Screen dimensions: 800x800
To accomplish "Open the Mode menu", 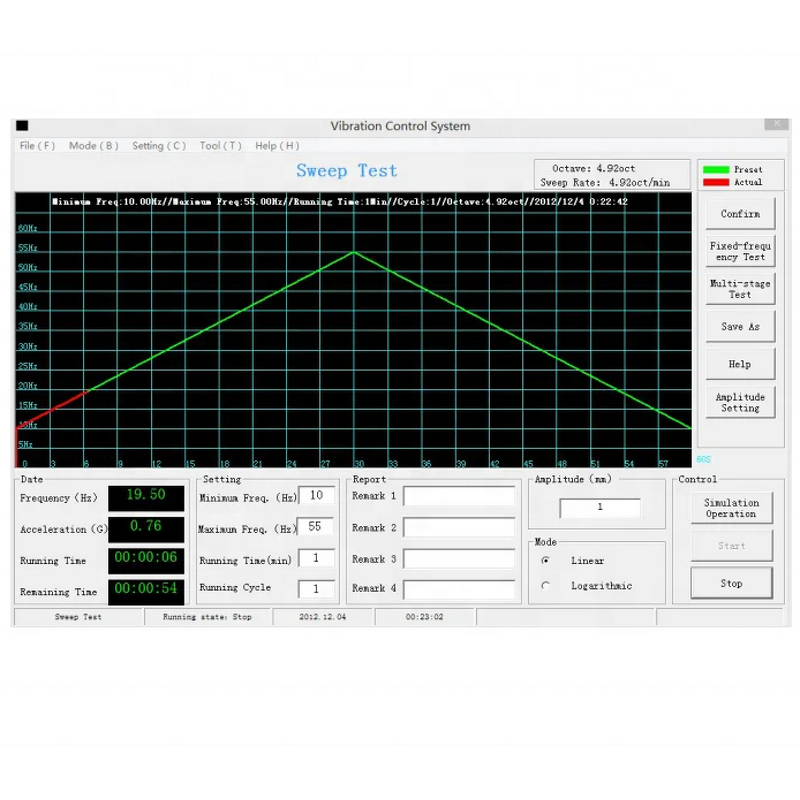I will click(x=93, y=146).
